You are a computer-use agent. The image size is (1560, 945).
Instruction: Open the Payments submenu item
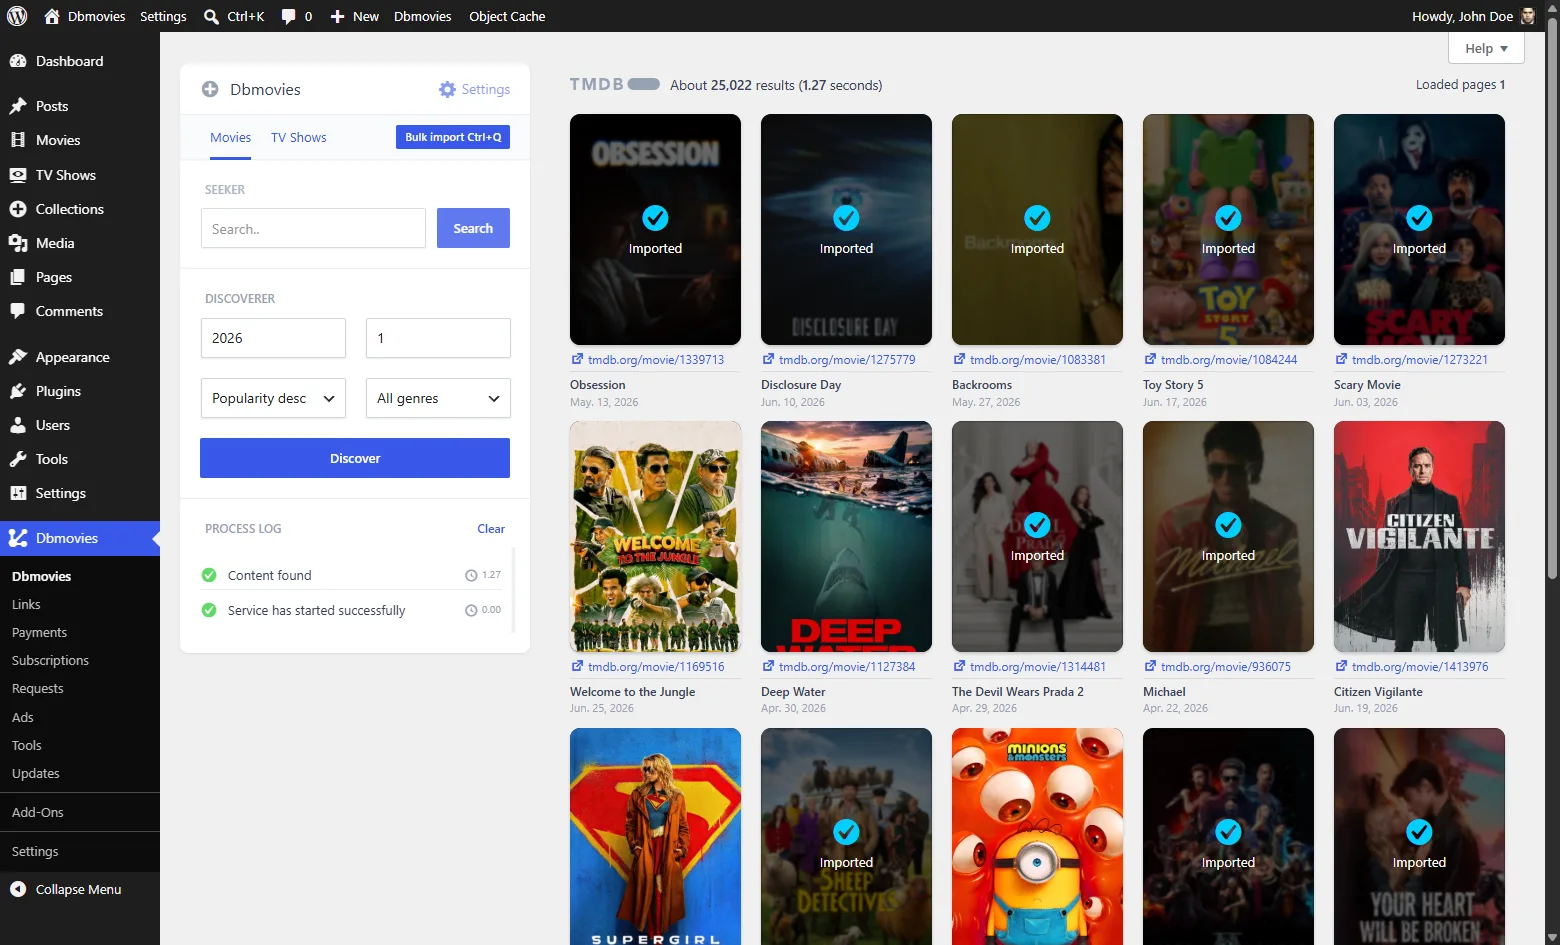pyautogui.click(x=40, y=632)
